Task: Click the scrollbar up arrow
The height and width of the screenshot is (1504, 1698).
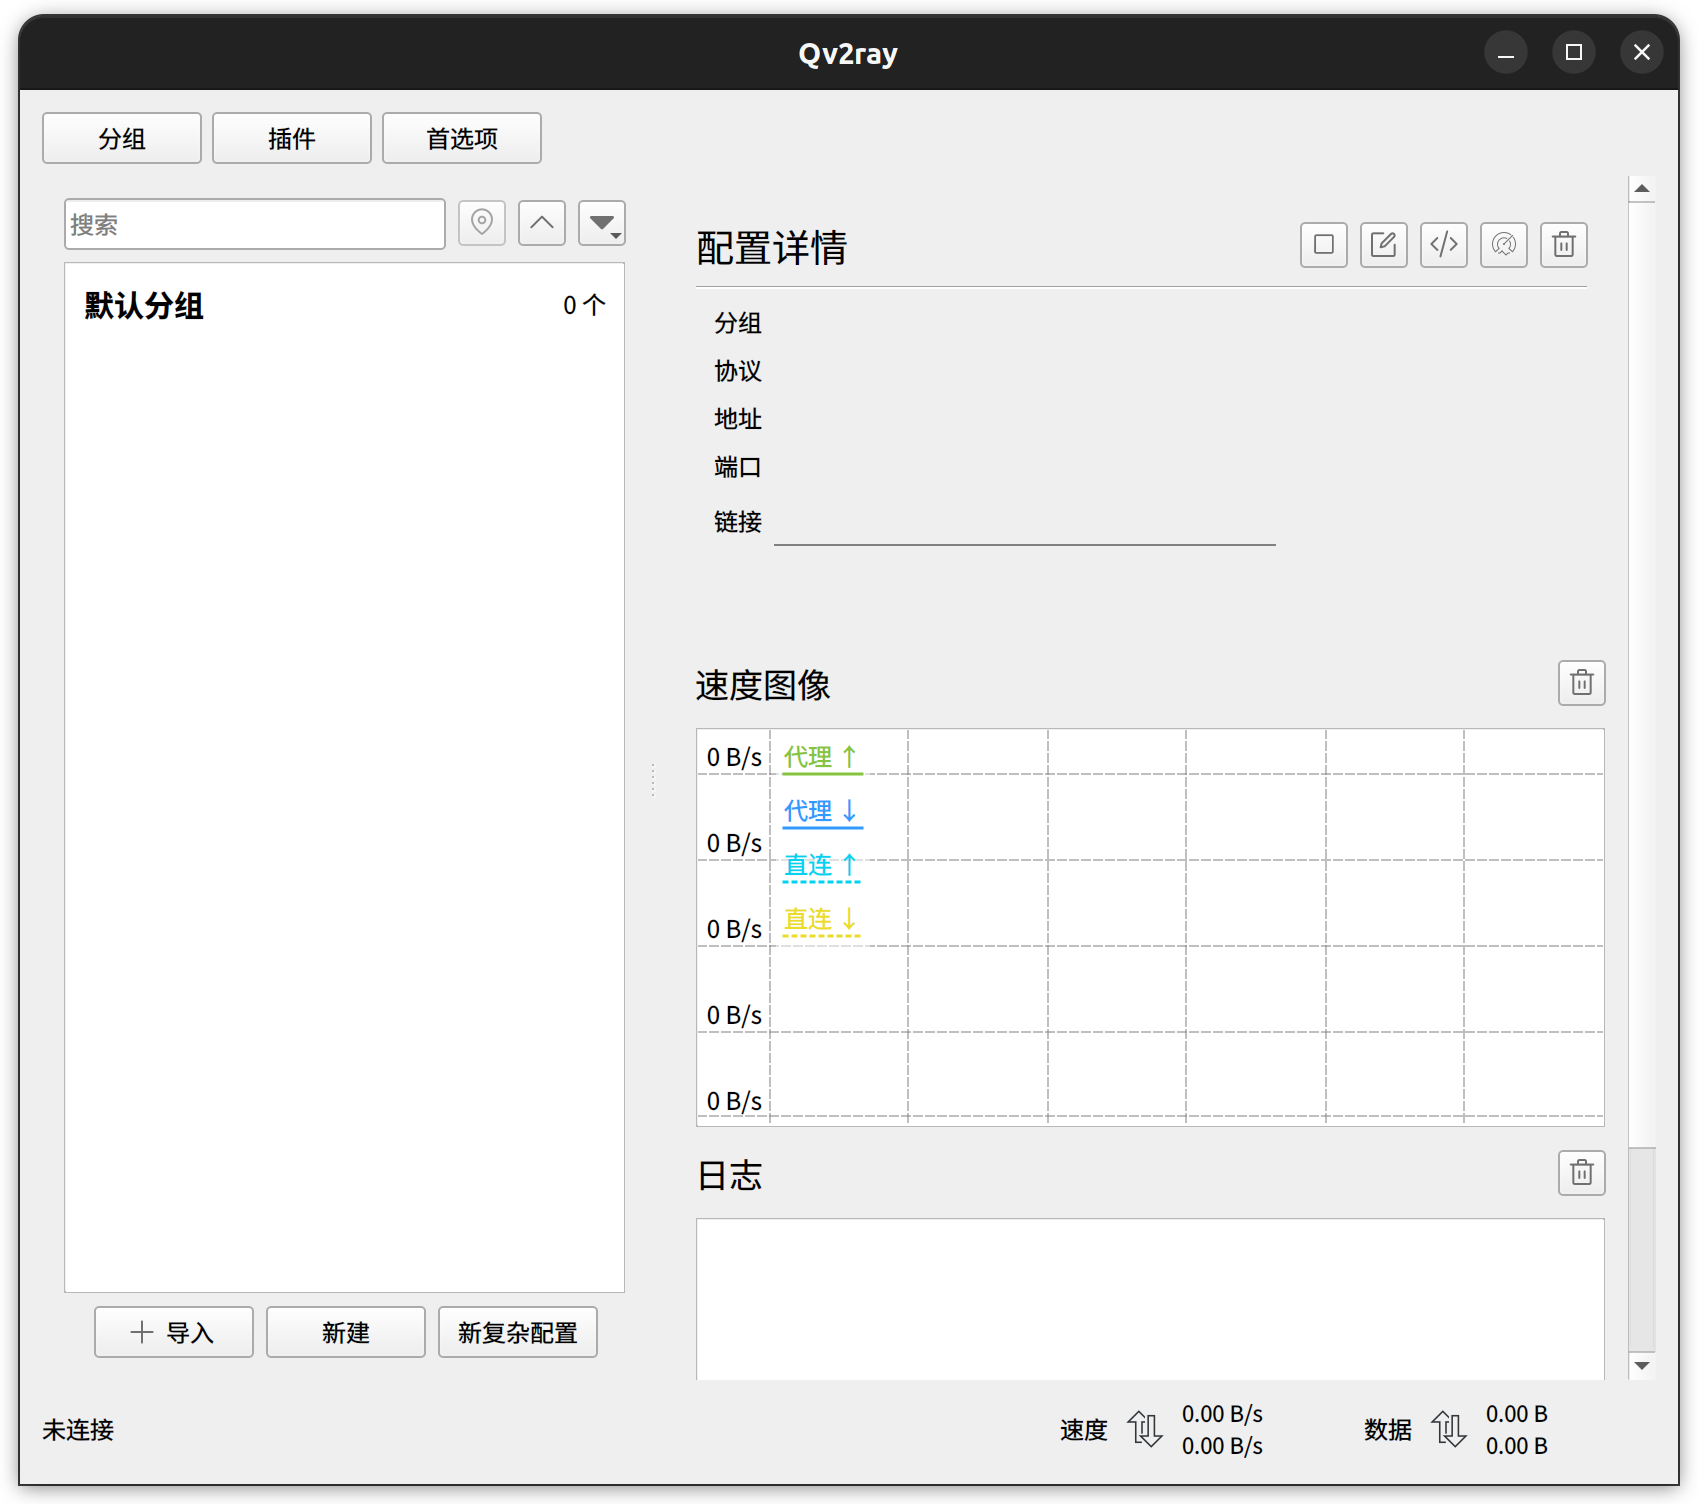Action: pos(1642,189)
